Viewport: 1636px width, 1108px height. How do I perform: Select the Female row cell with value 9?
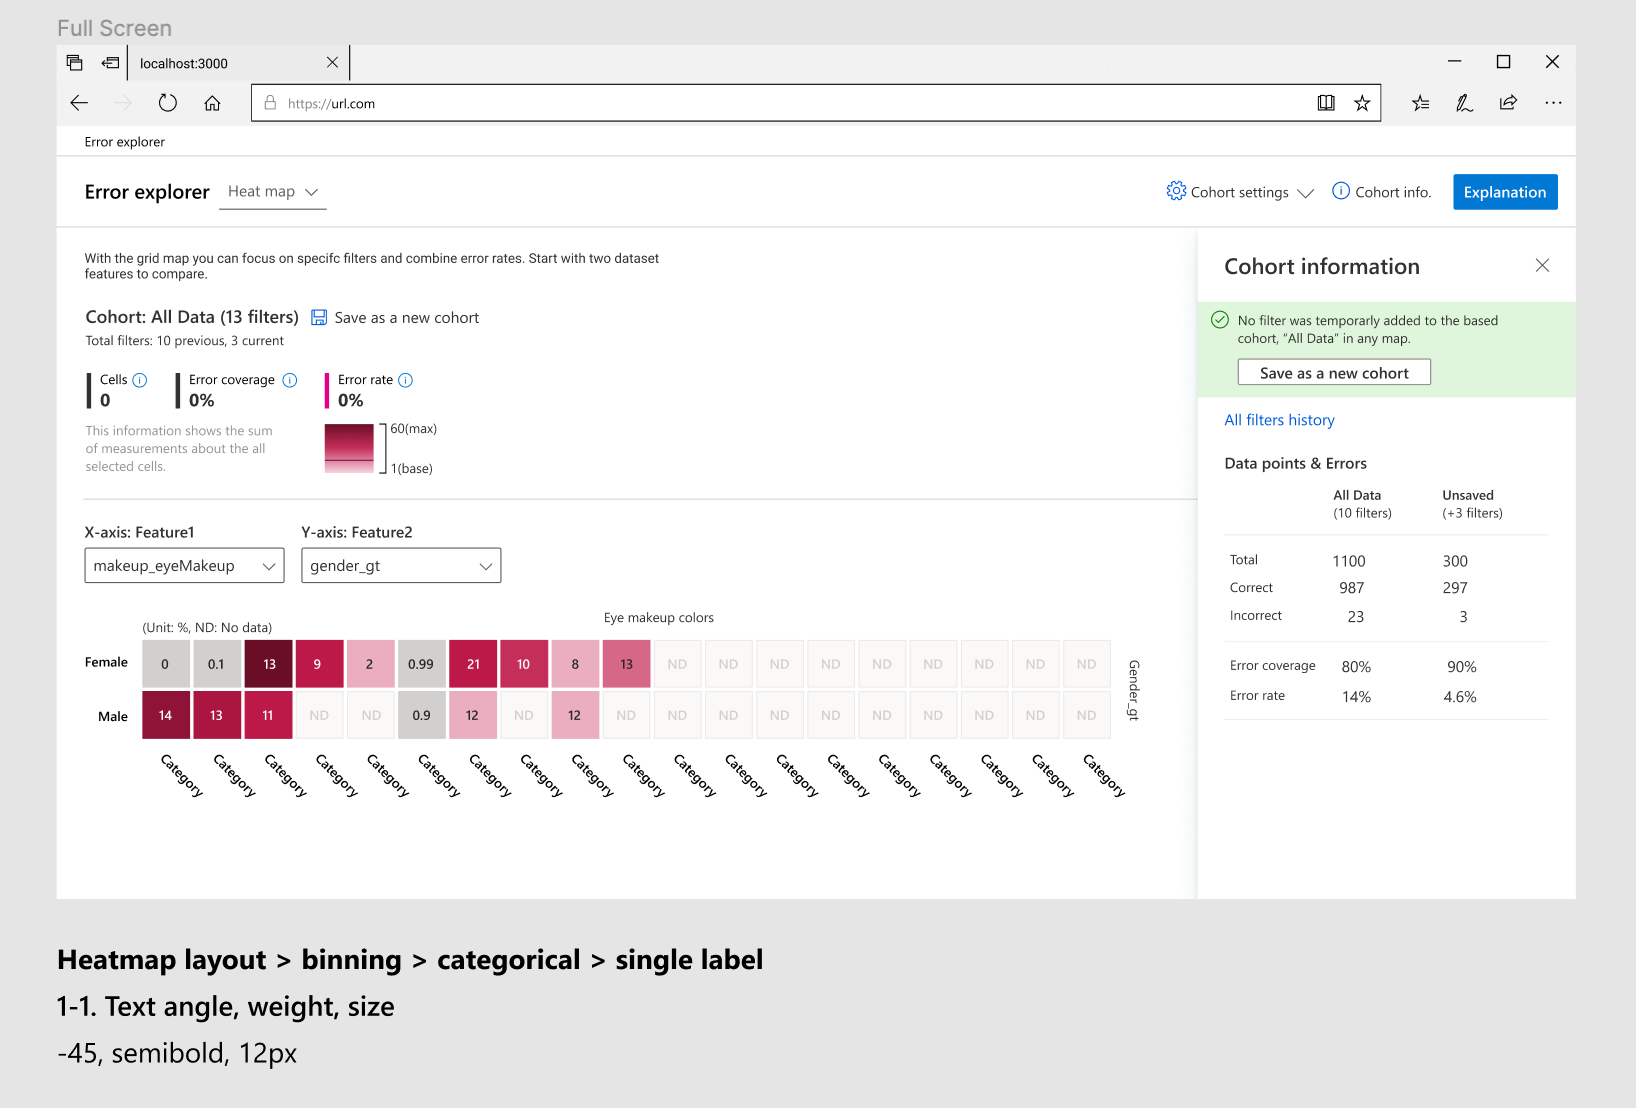(319, 664)
